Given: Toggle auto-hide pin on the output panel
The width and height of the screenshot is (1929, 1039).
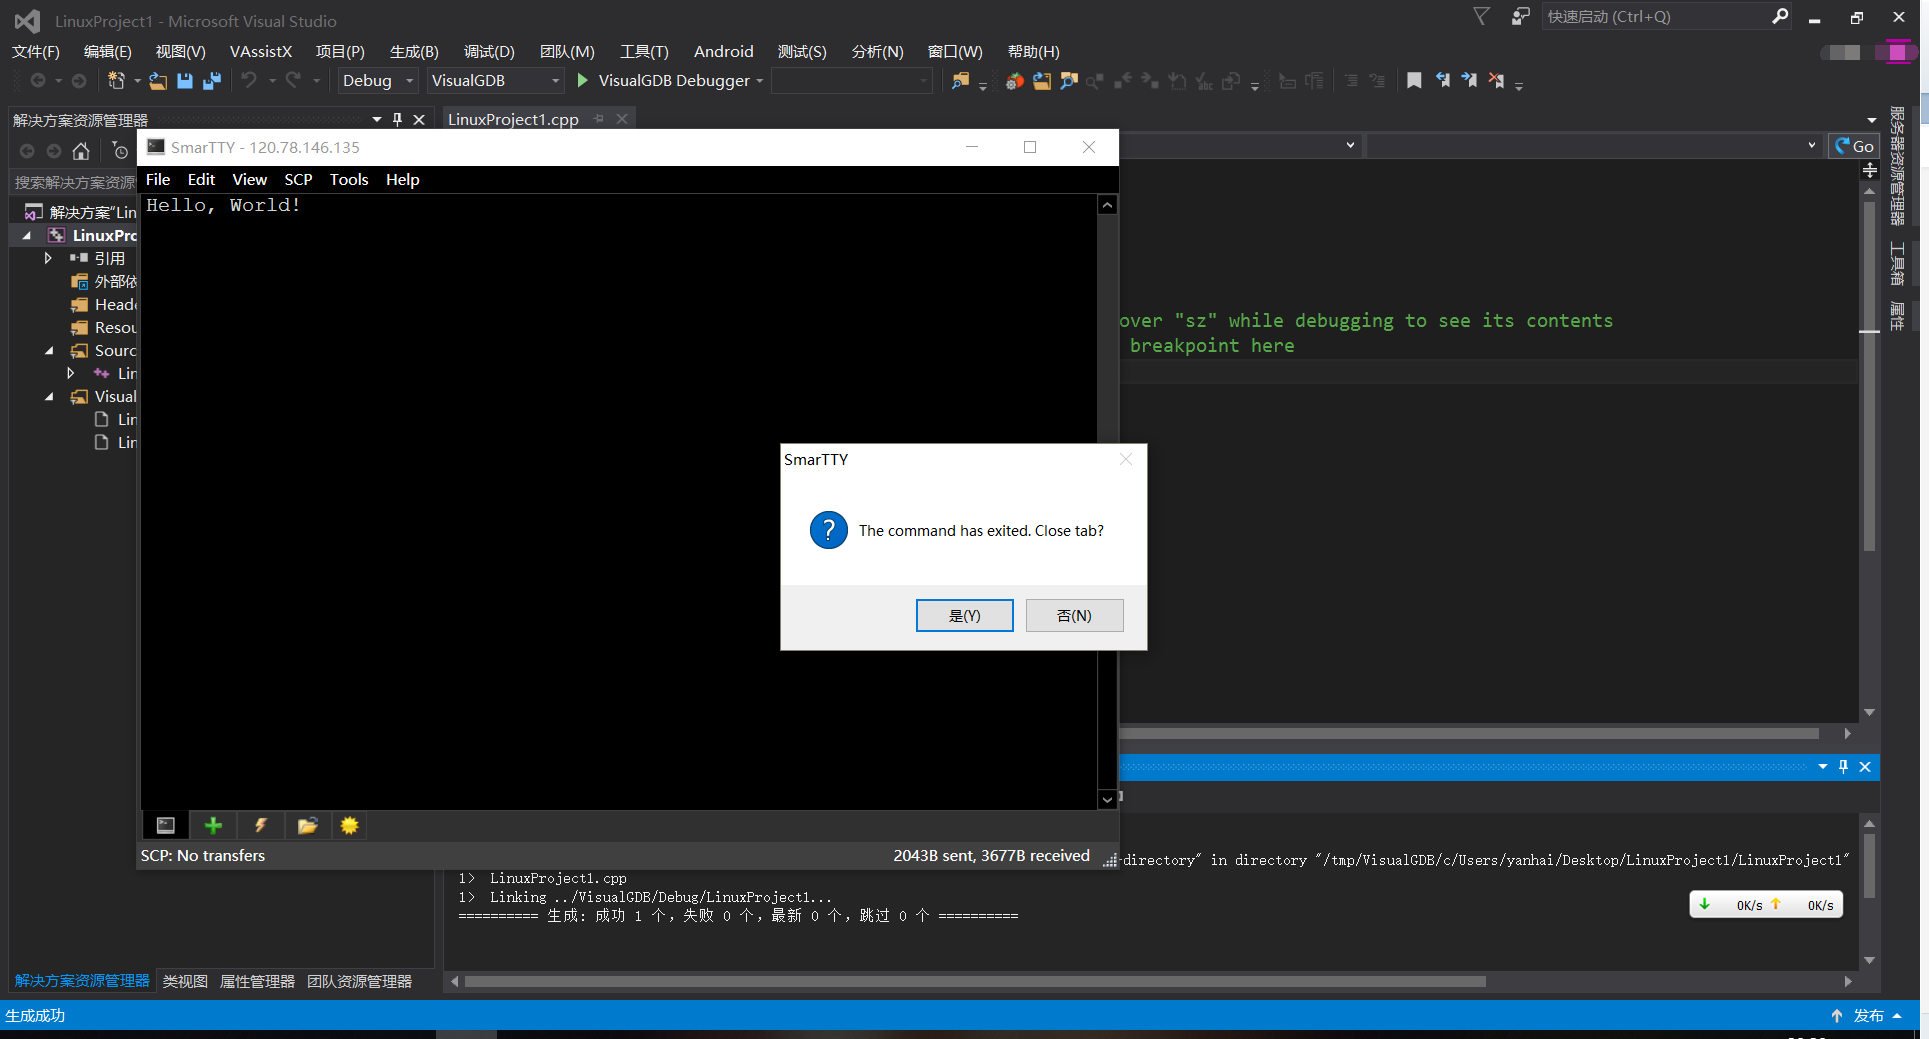Looking at the screenshot, I should [x=1843, y=767].
